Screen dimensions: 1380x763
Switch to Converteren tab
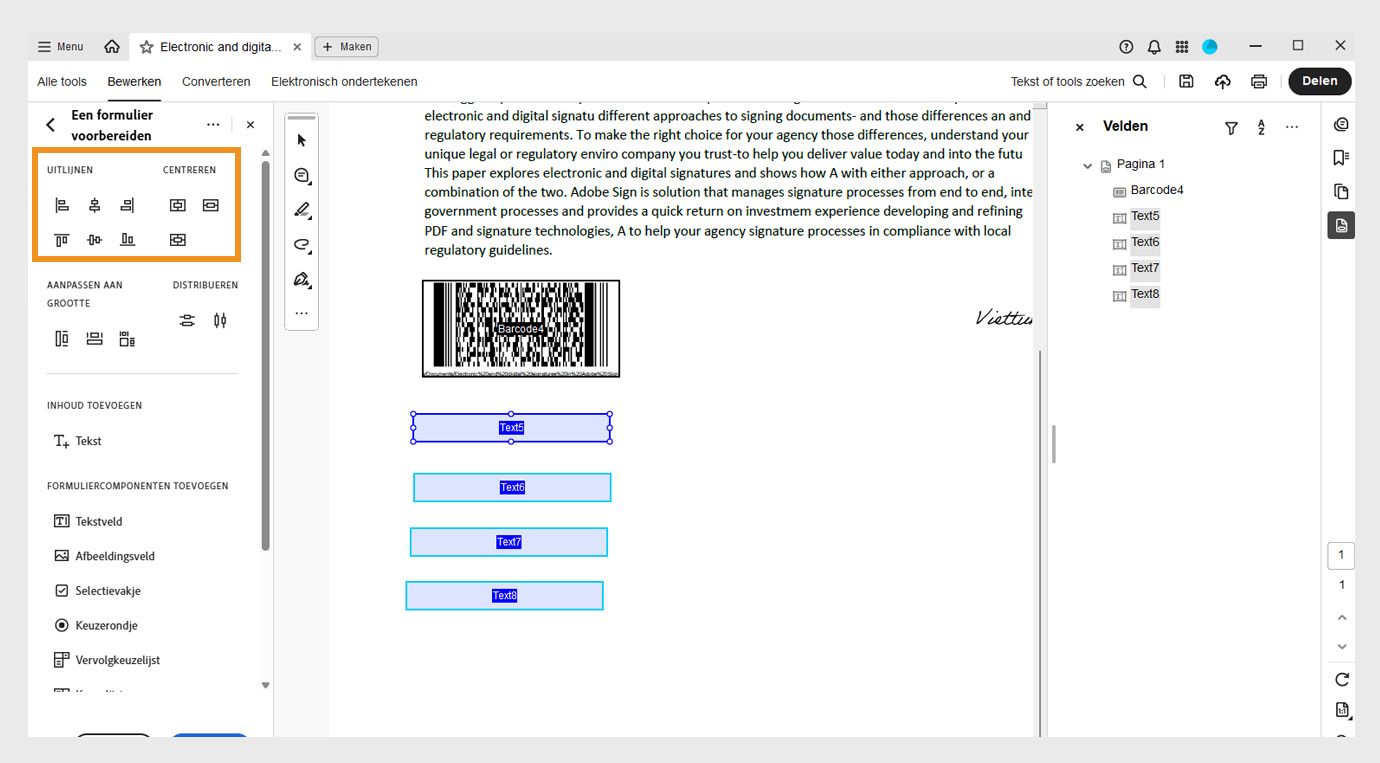(216, 82)
